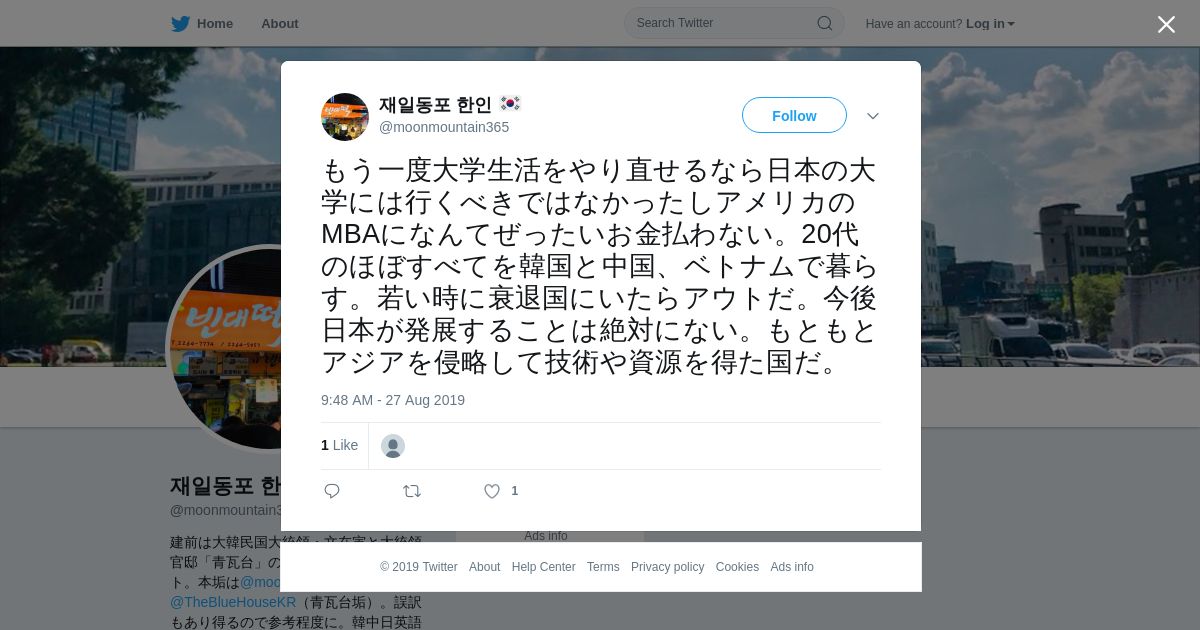The height and width of the screenshot is (630, 1200).
Task: Open the tweet author's profile picture
Action: pyautogui.click(x=345, y=117)
